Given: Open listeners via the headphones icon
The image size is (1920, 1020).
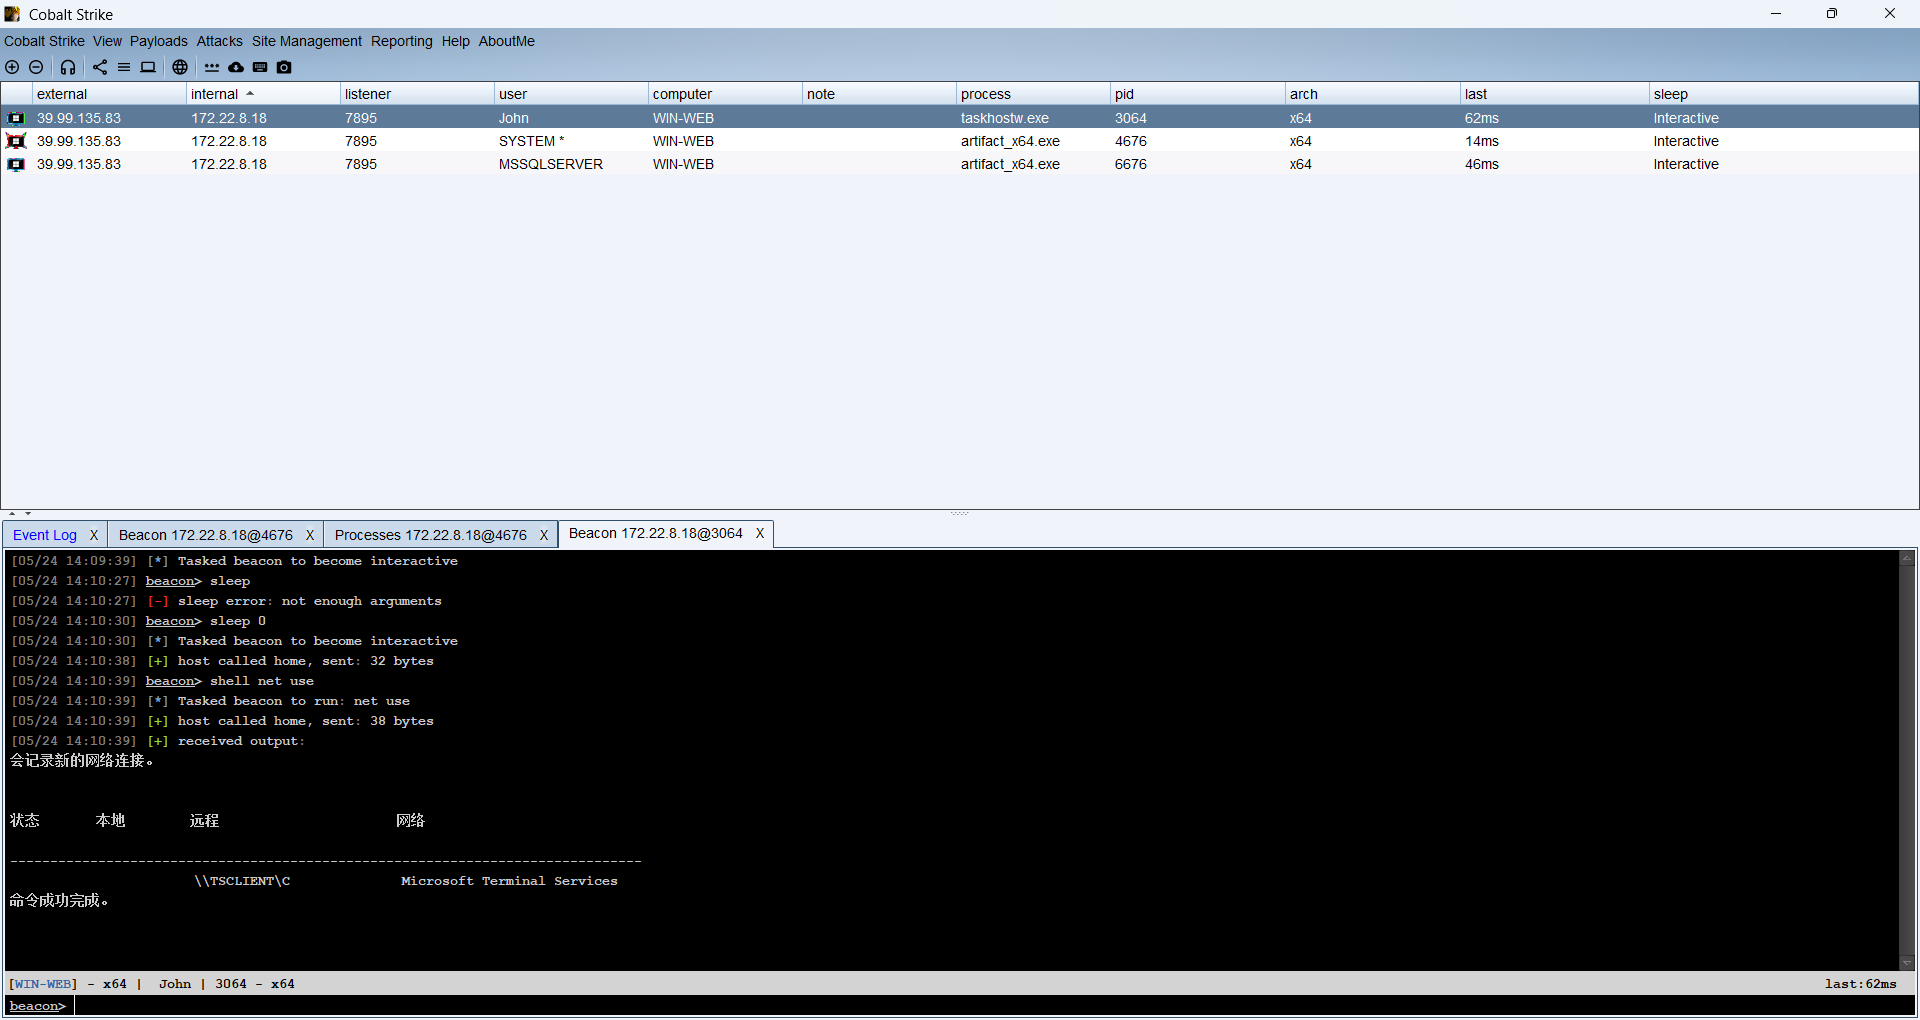Looking at the screenshot, I should (x=68, y=67).
